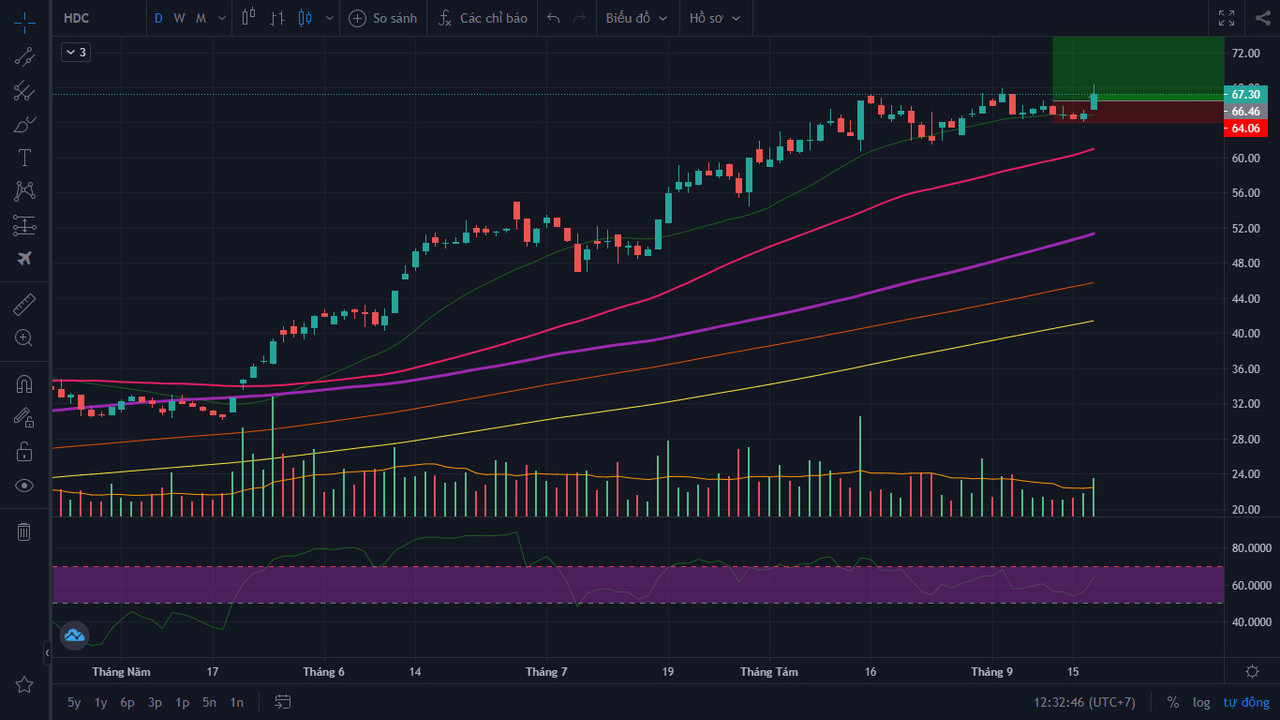1280x720 pixels.
Task: Click the Tháng 9 time axis label
Action: tap(992, 672)
